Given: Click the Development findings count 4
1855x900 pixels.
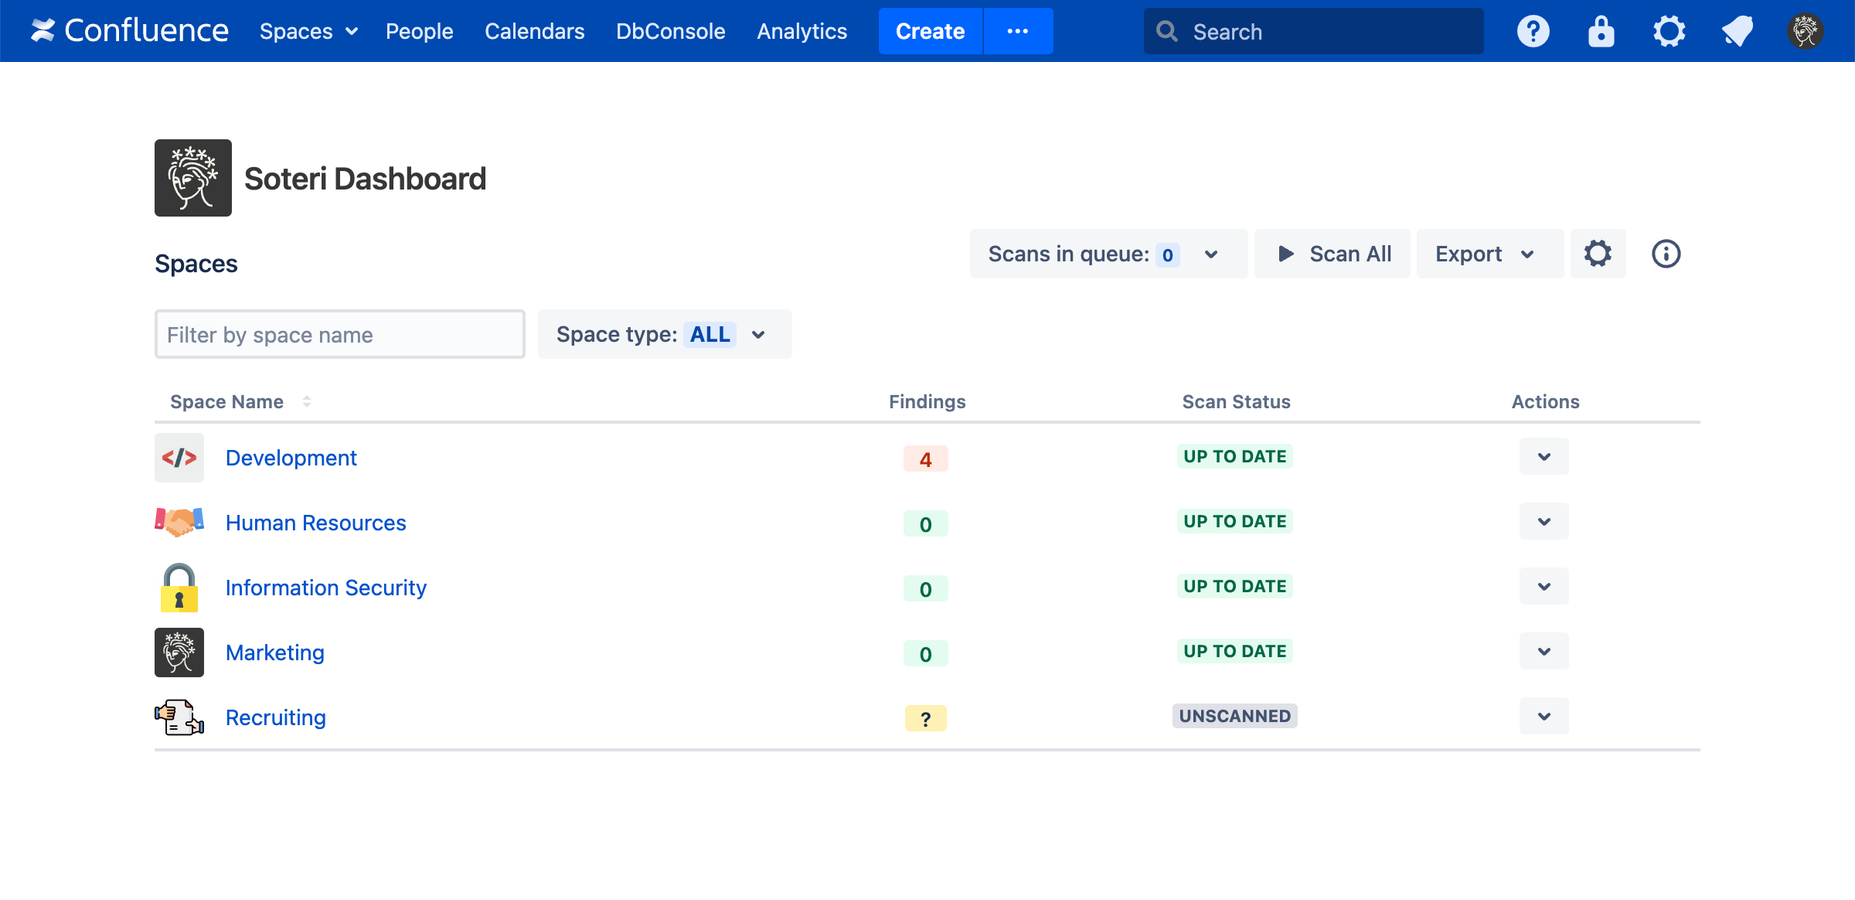Looking at the screenshot, I should 926,459.
